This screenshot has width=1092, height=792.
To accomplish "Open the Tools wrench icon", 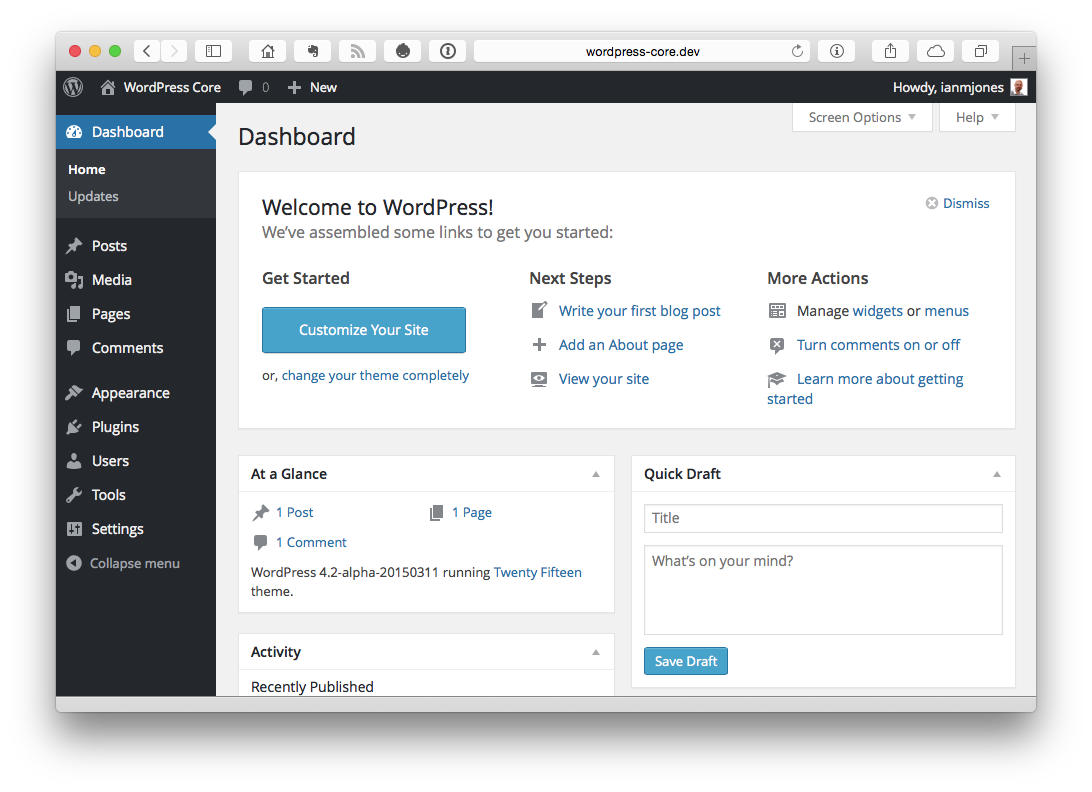I will (x=74, y=494).
